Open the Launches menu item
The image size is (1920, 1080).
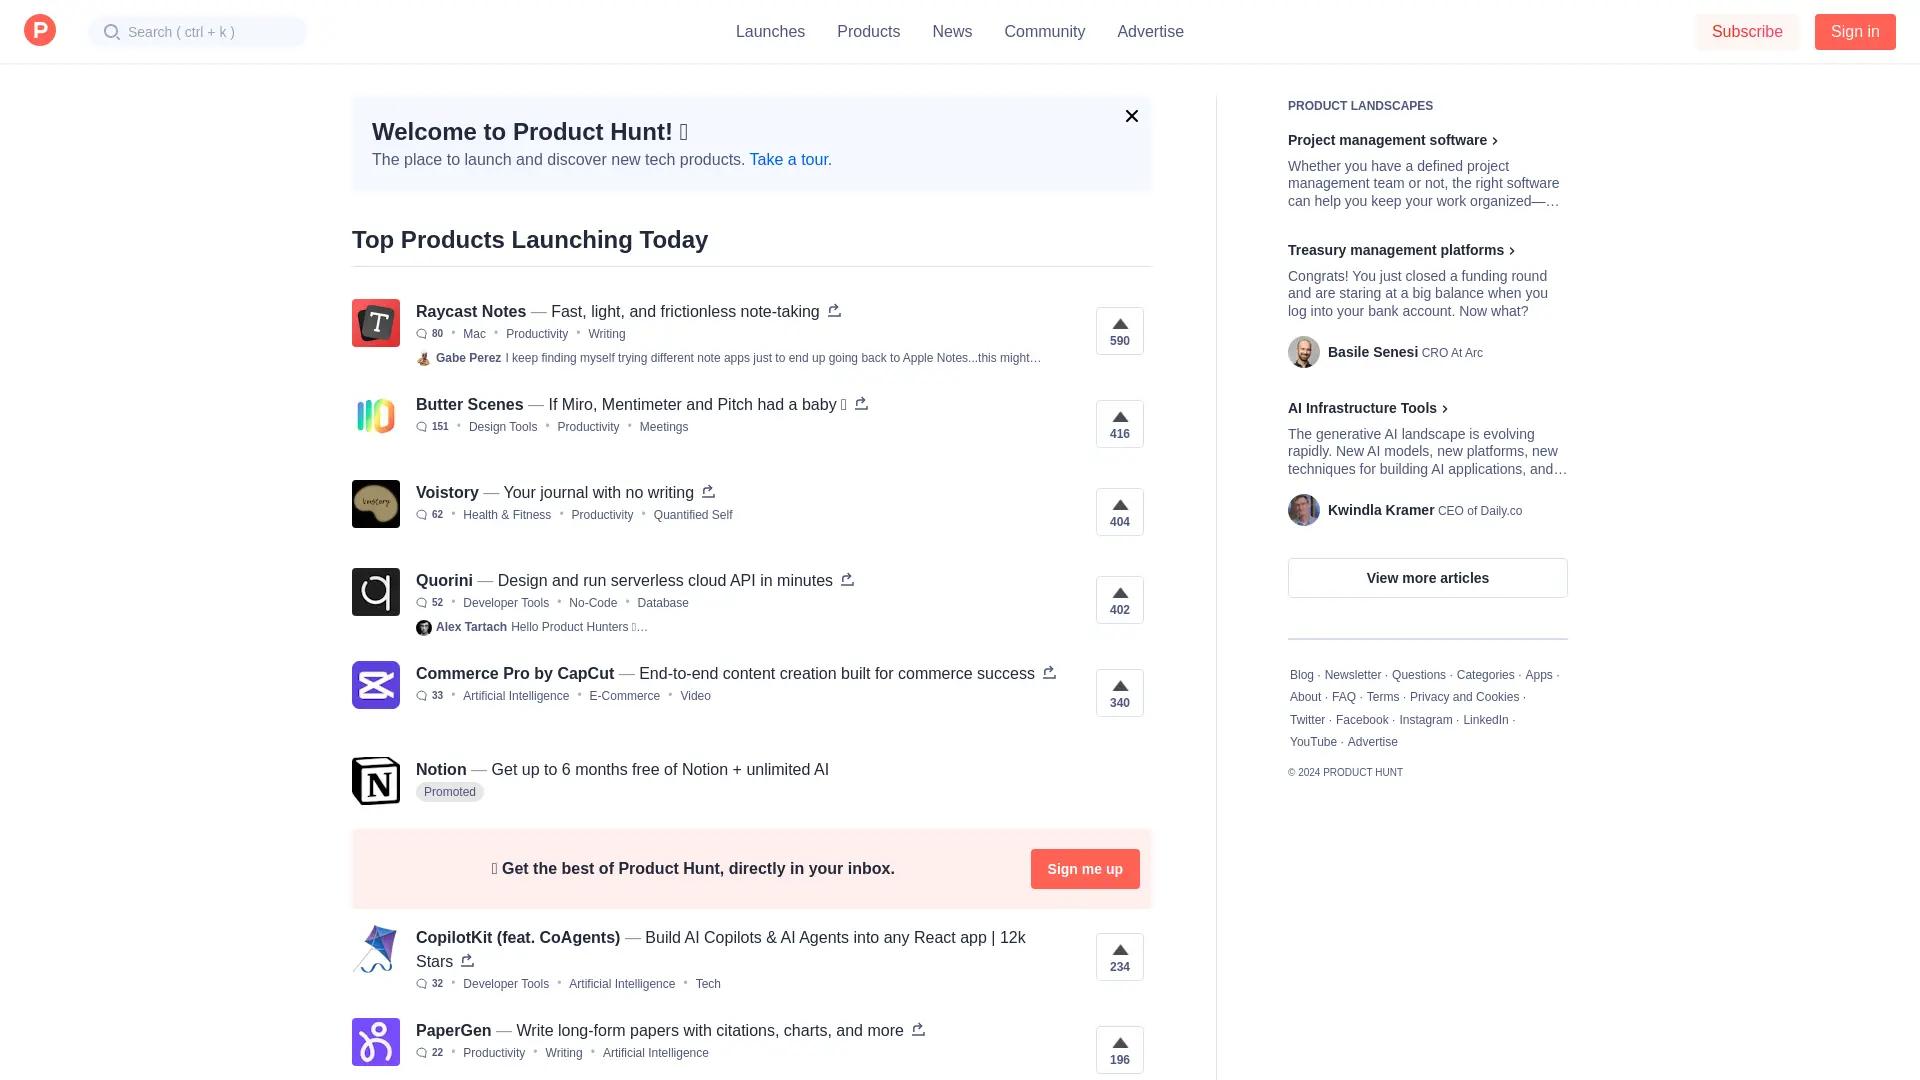(770, 31)
